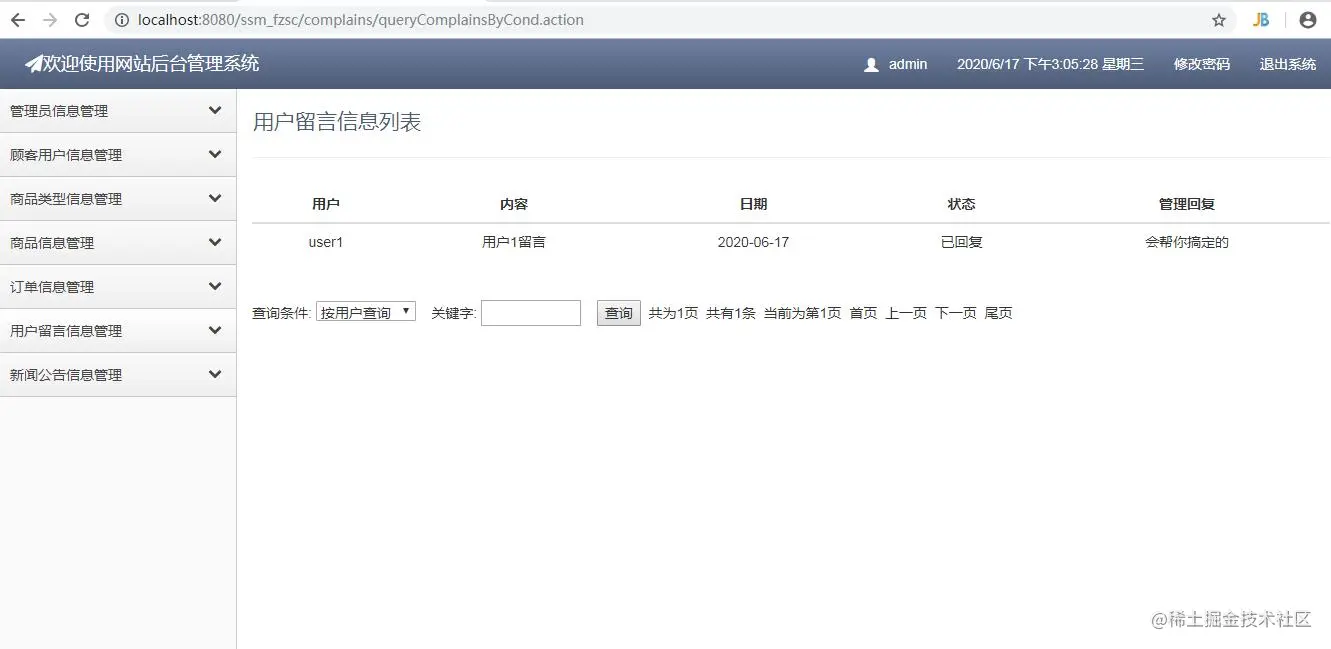1331x649 pixels.
Task: Click the 关键字 keyword input field
Action: point(531,313)
